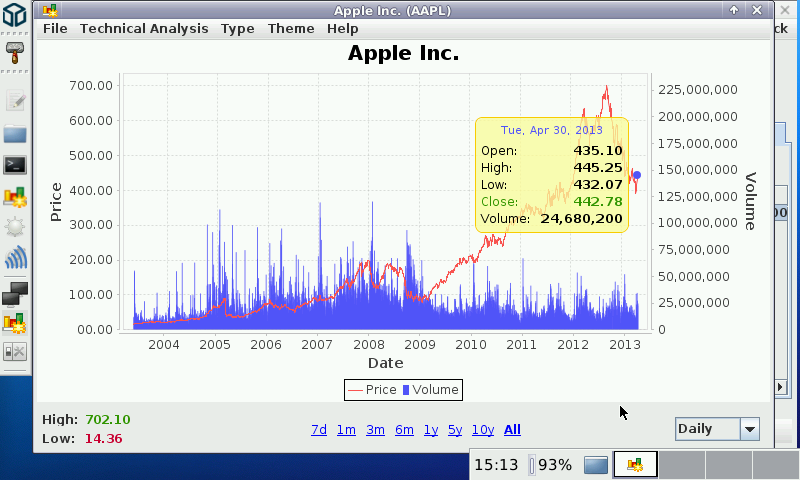
Task: Launch stock chart app icon below terminal
Action: tap(15, 197)
